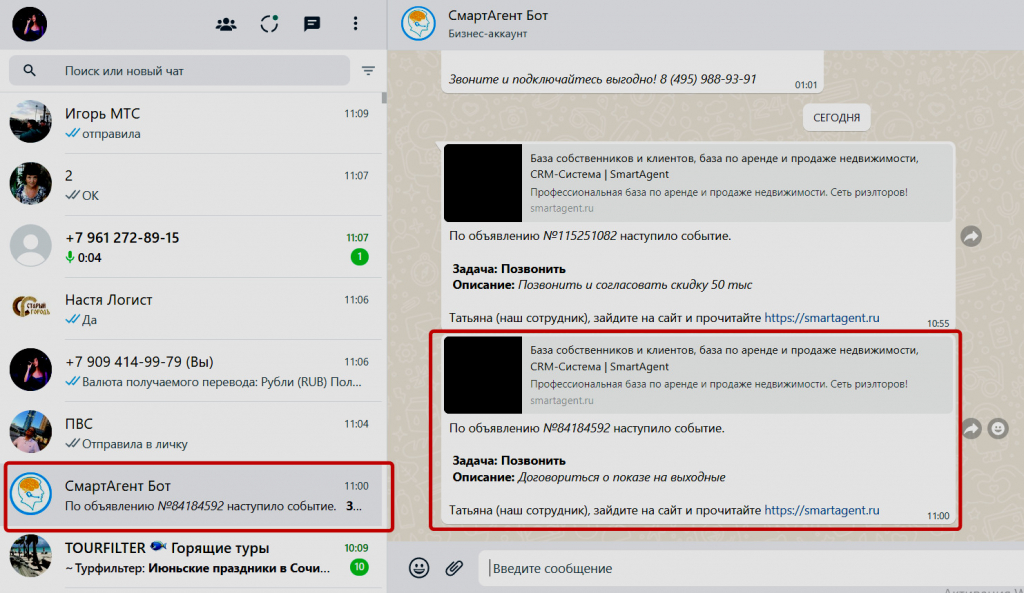Select СмартАгент Бот chat in list
This screenshot has height=593, width=1024.
tap(193, 495)
